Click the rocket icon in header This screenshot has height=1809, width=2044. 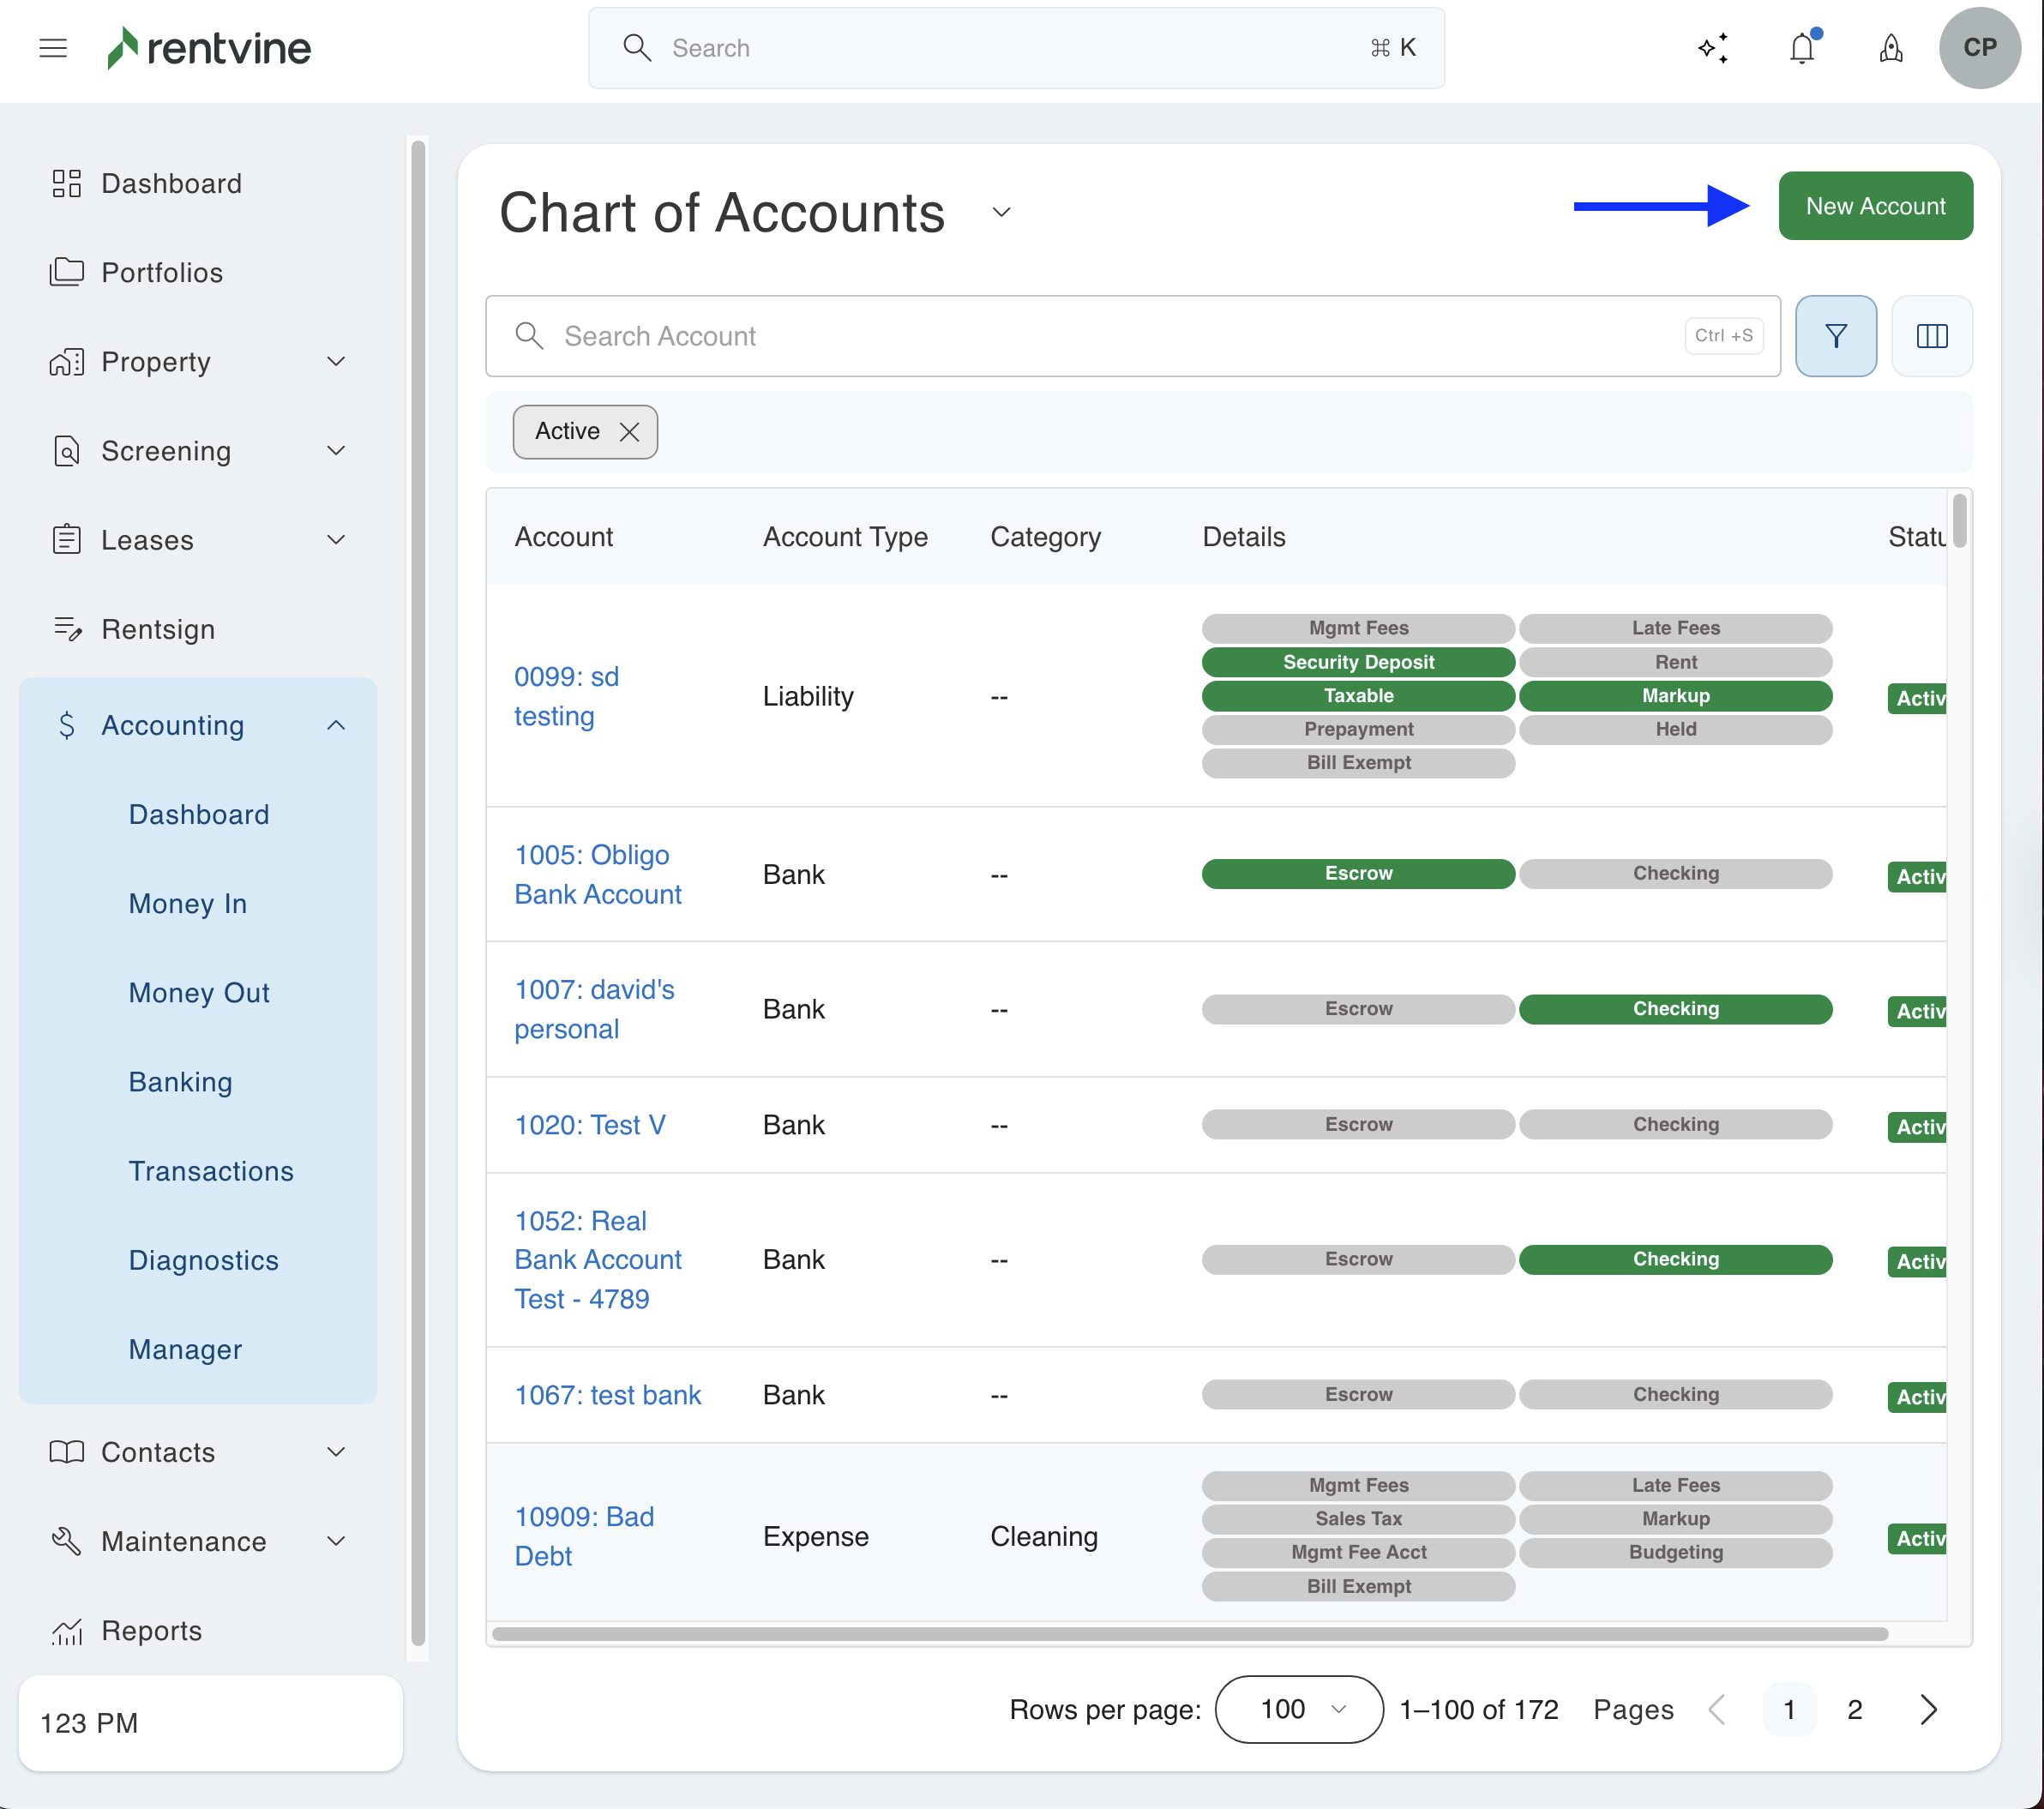tap(1890, 48)
